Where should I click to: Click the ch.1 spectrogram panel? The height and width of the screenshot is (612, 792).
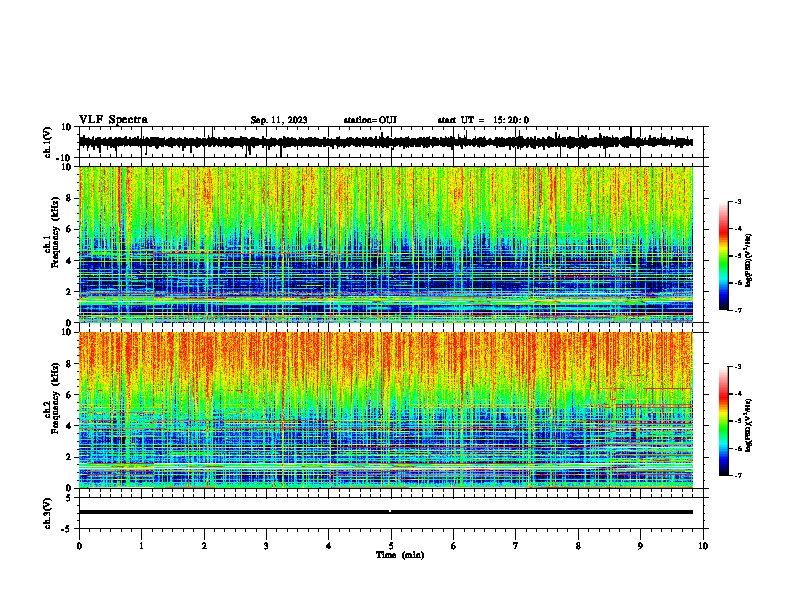[386, 244]
